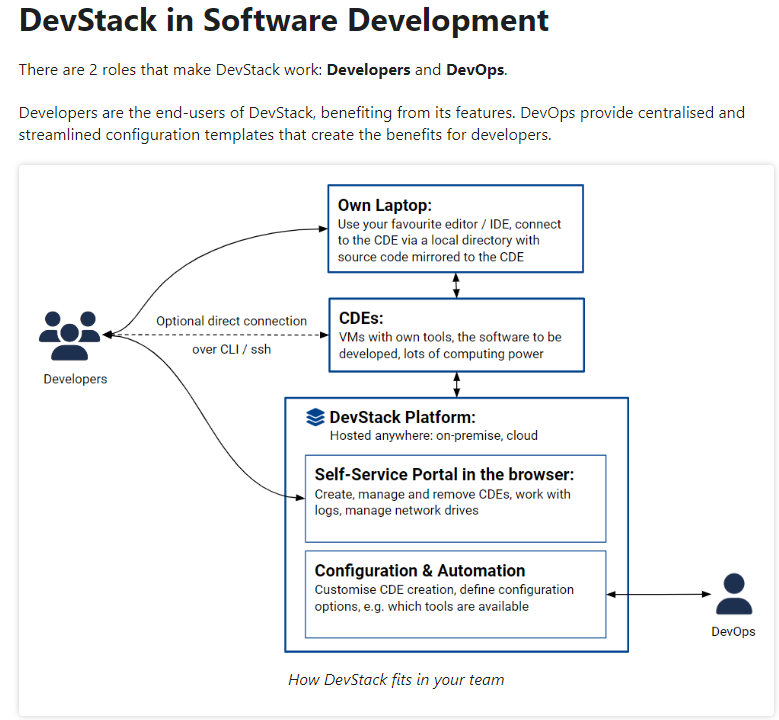Click the bold 'DevOps' word in intro sentence

[475, 70]
